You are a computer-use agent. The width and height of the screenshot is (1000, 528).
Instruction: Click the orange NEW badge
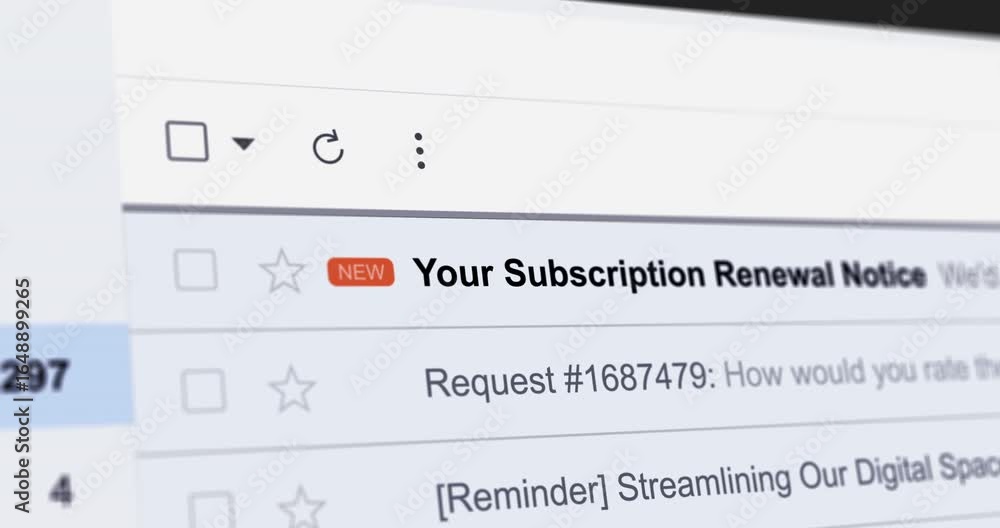point(361,272)
